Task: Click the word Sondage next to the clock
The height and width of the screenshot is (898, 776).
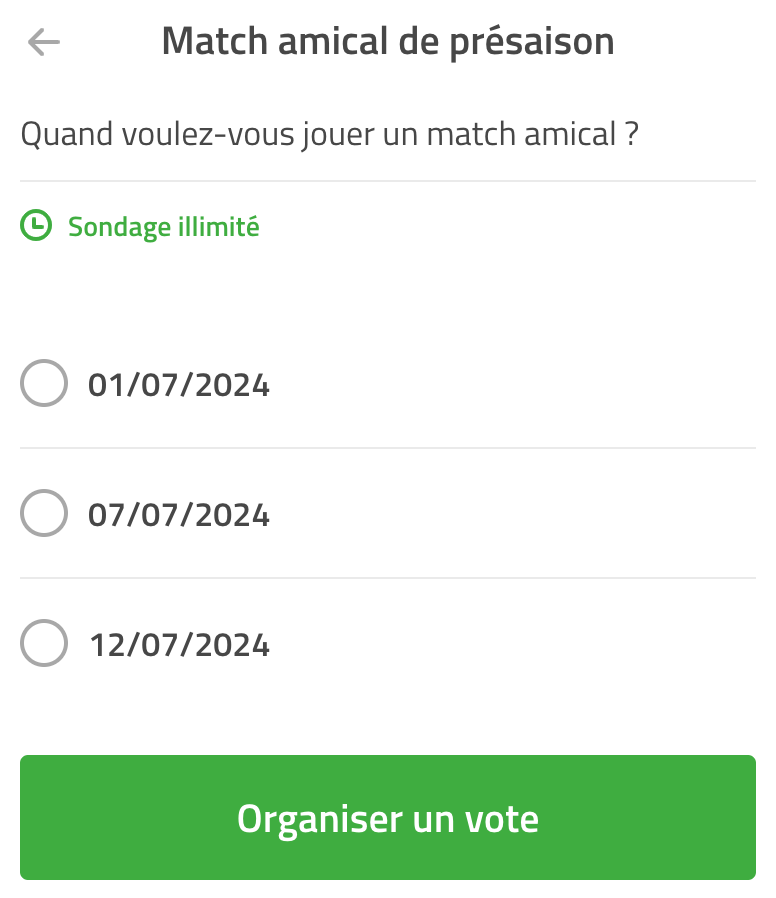Action: point(120,227)
